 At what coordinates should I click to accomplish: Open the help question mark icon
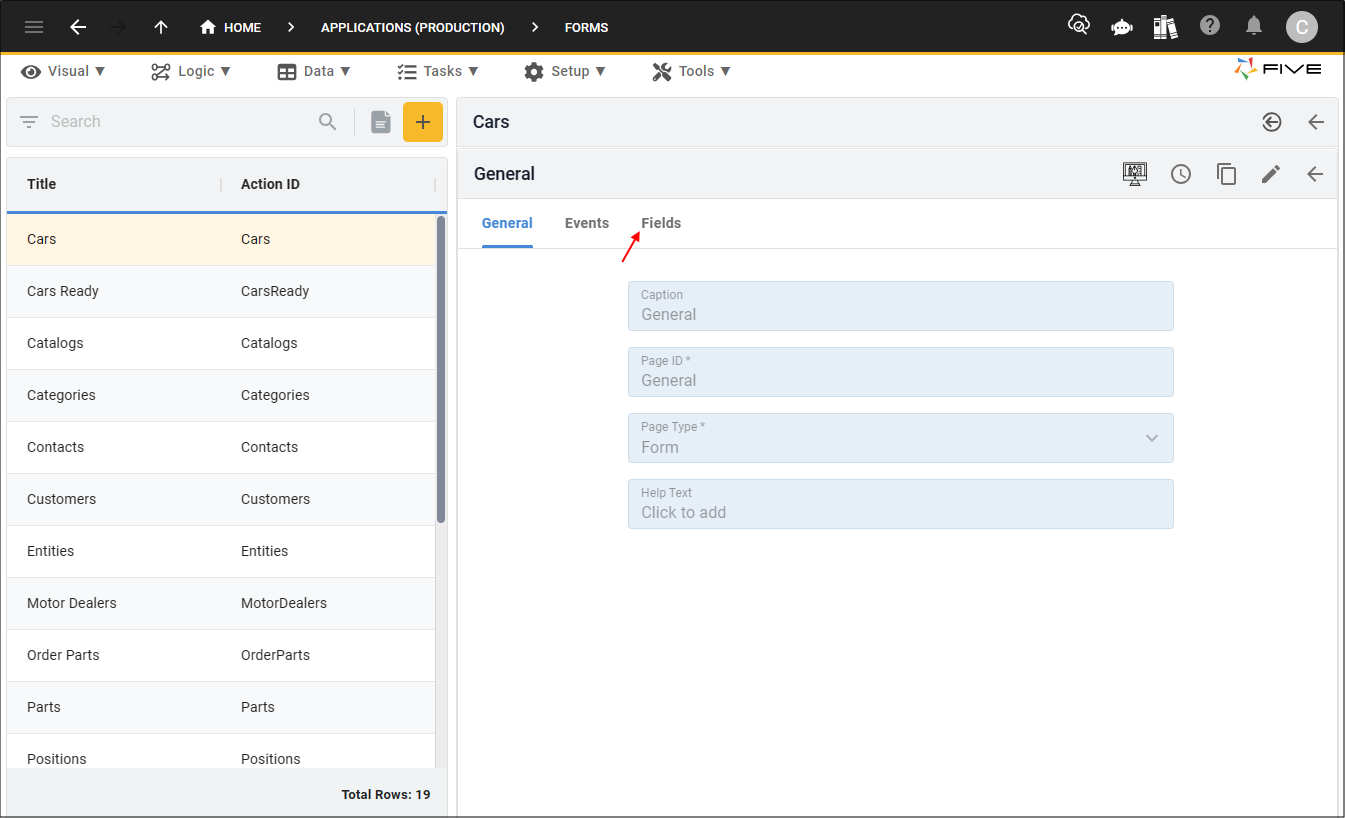pos(1210,26)
